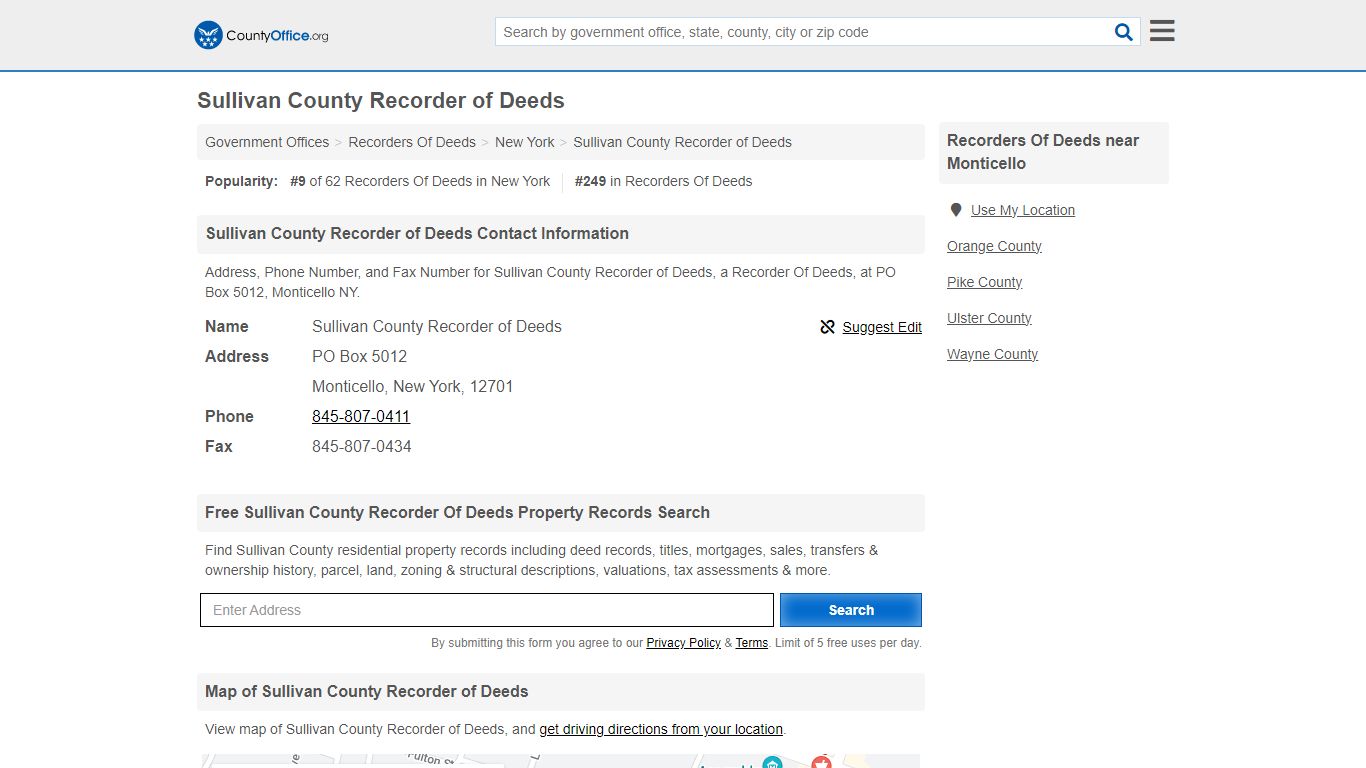This screenshot has width=1366, height=768.
Task: Open Sullivan County Recorder of Deeds breadcrumb
Action: tap(682, 142)
